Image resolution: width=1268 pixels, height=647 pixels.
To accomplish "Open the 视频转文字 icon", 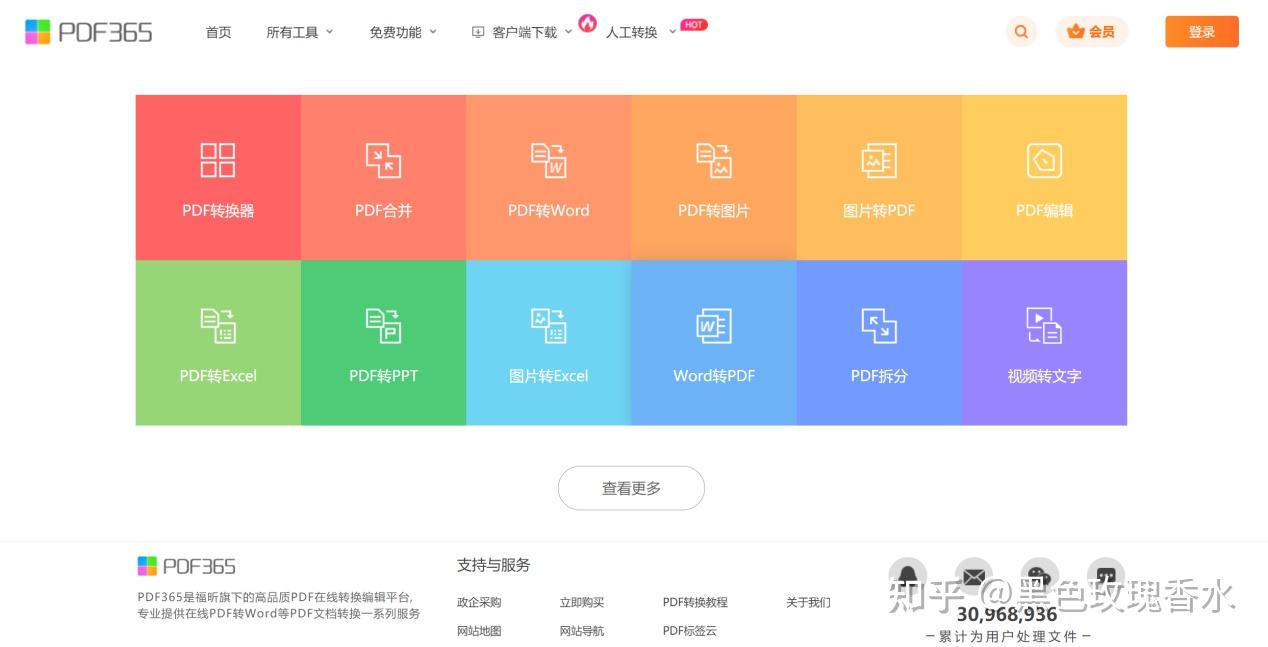I will click(x=1044, y=325).
